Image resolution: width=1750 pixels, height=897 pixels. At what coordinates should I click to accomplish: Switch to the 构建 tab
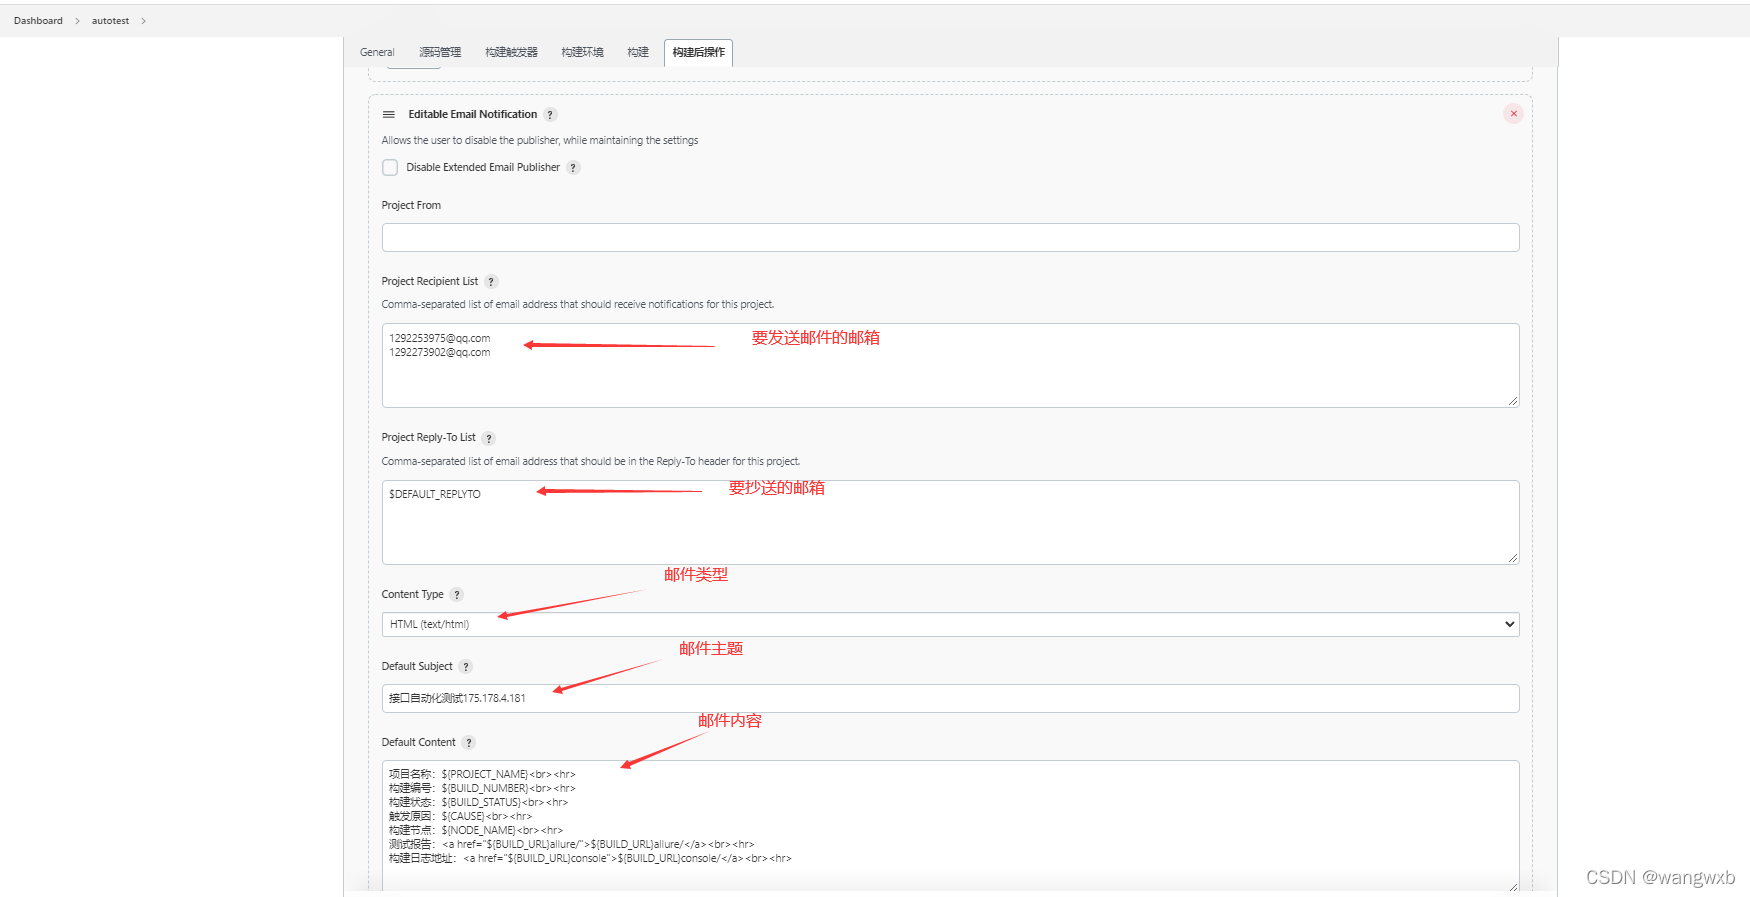click(x=638, y=52)
